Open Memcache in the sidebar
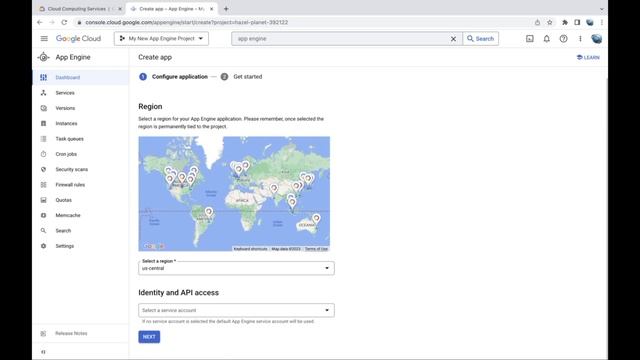Viewport: 640px width, 360px height. 80,216
